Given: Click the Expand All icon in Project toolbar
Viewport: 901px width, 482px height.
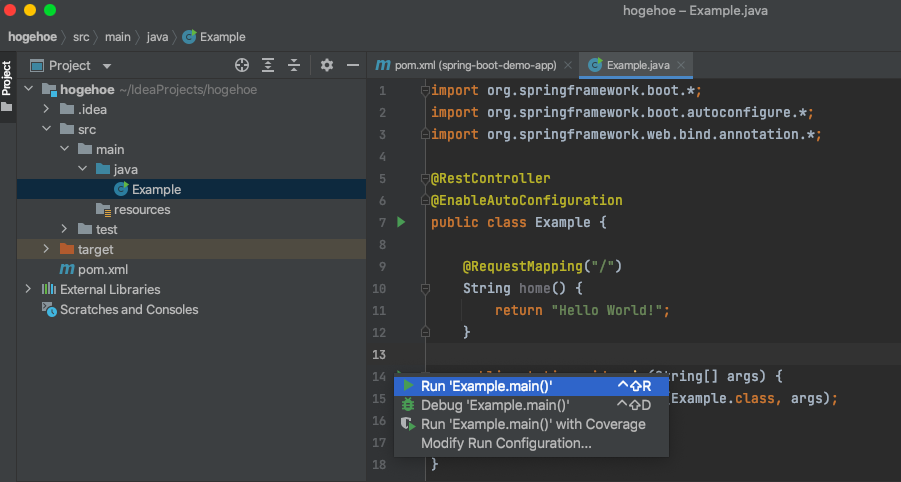Looking at the screenshot, I should click(x=268, y=65).
